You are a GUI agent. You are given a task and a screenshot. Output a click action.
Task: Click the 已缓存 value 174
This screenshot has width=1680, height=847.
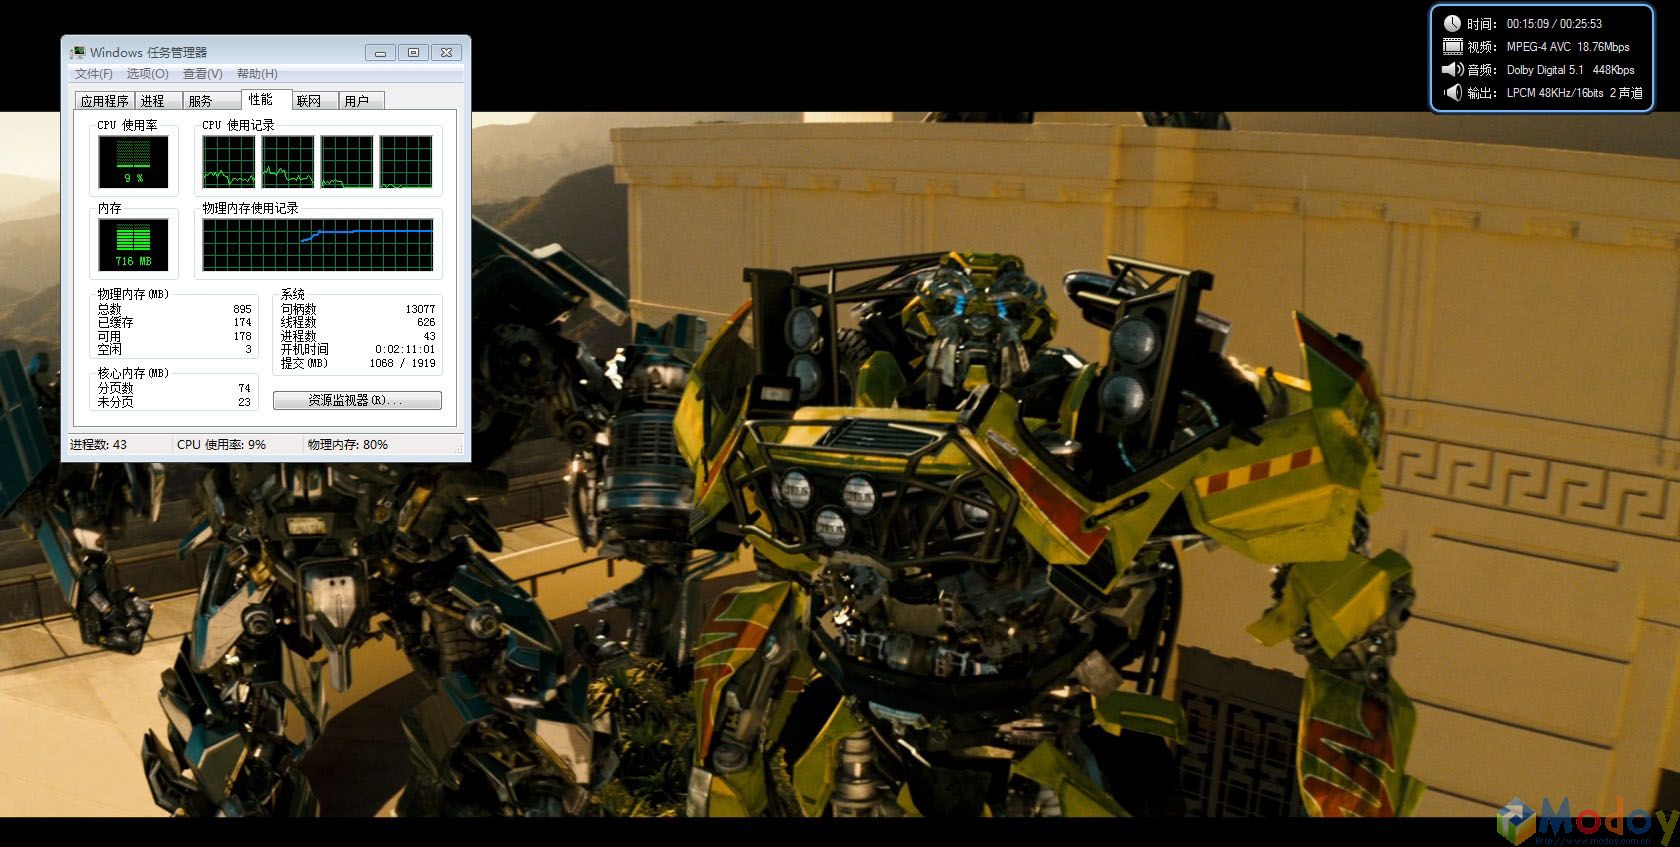(x=242, y=323)
